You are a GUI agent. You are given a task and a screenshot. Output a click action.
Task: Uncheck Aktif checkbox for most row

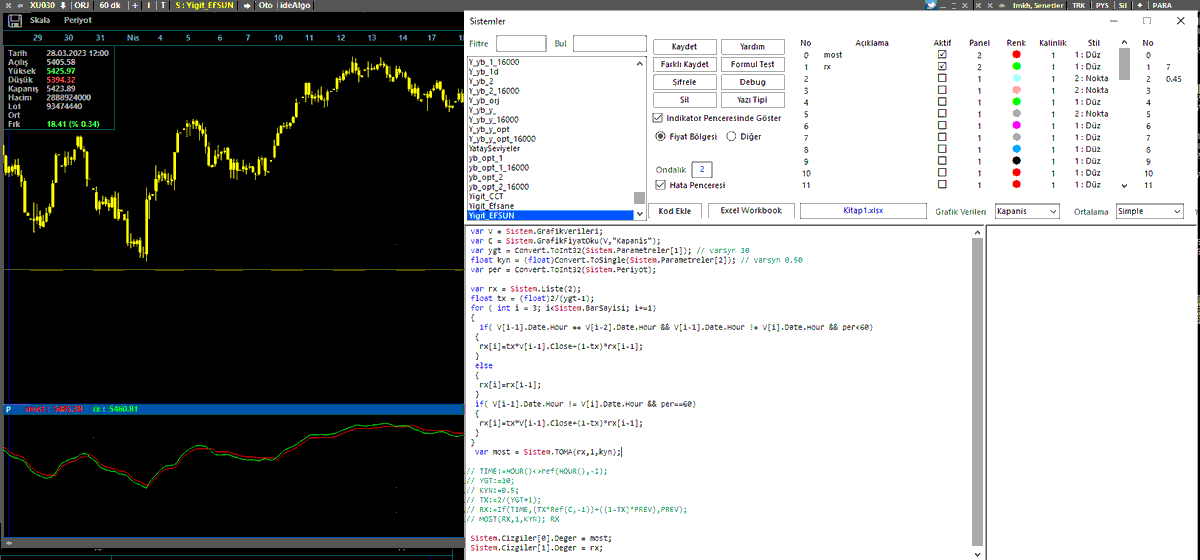pyautogui.click(x=942, y=55)
